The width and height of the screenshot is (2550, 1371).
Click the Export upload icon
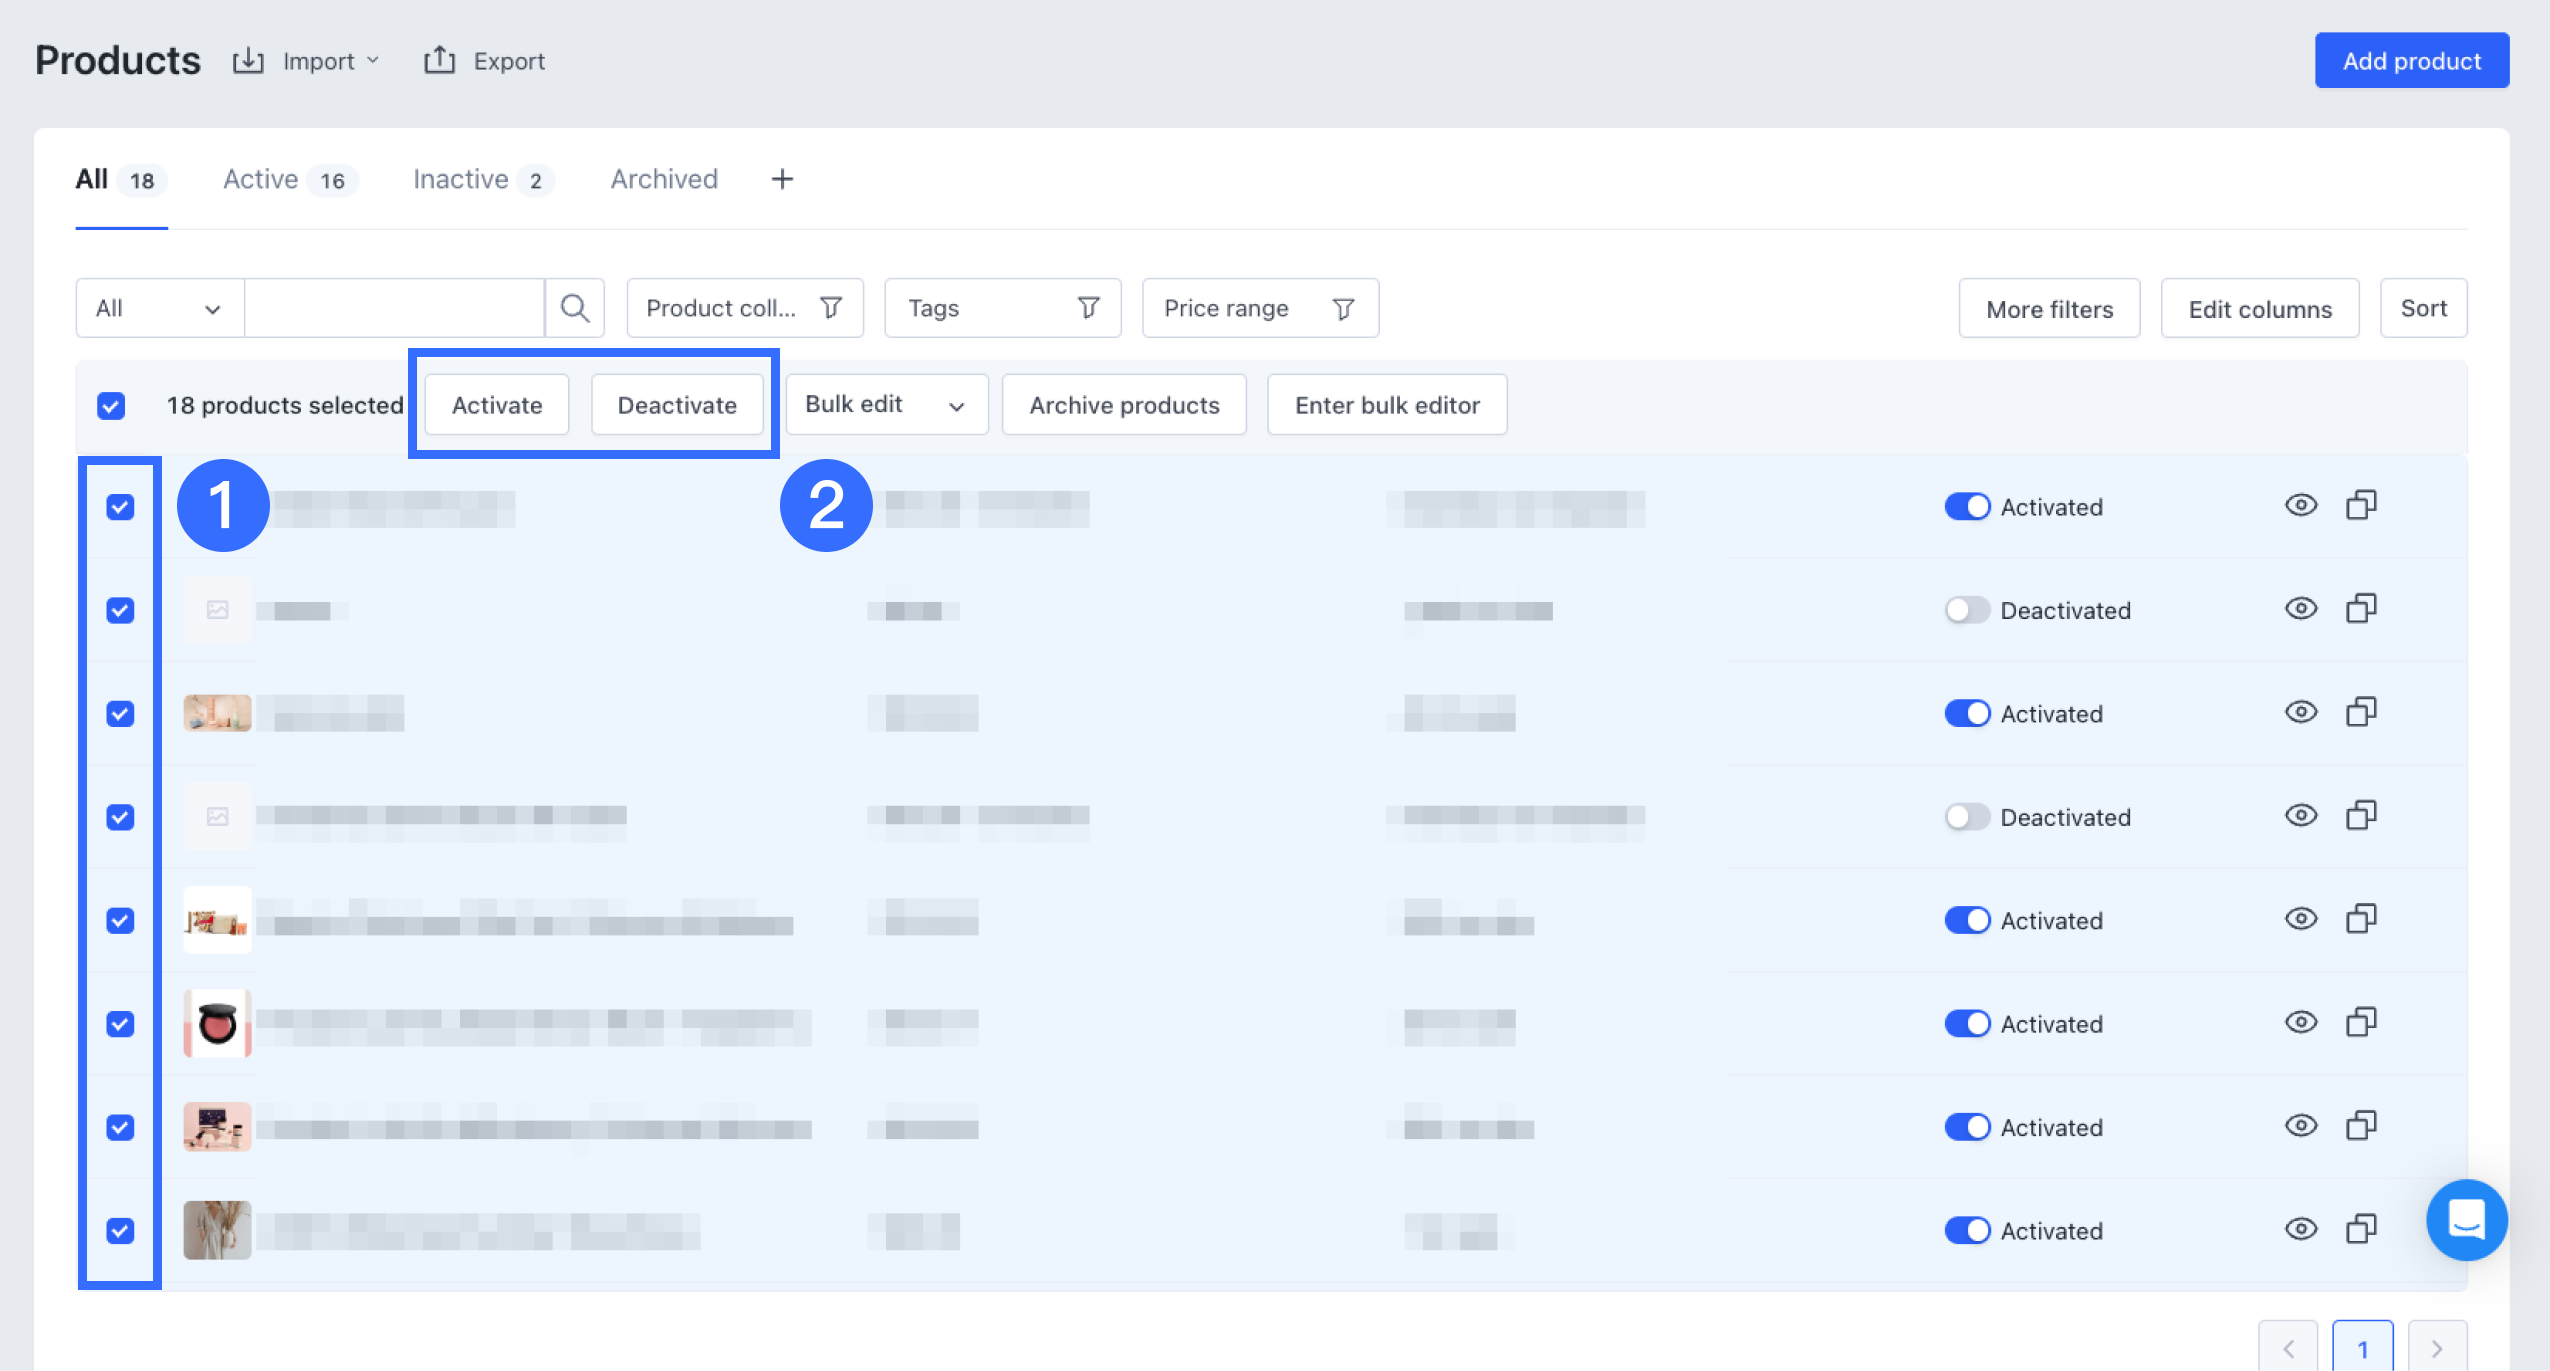point(439,61)
